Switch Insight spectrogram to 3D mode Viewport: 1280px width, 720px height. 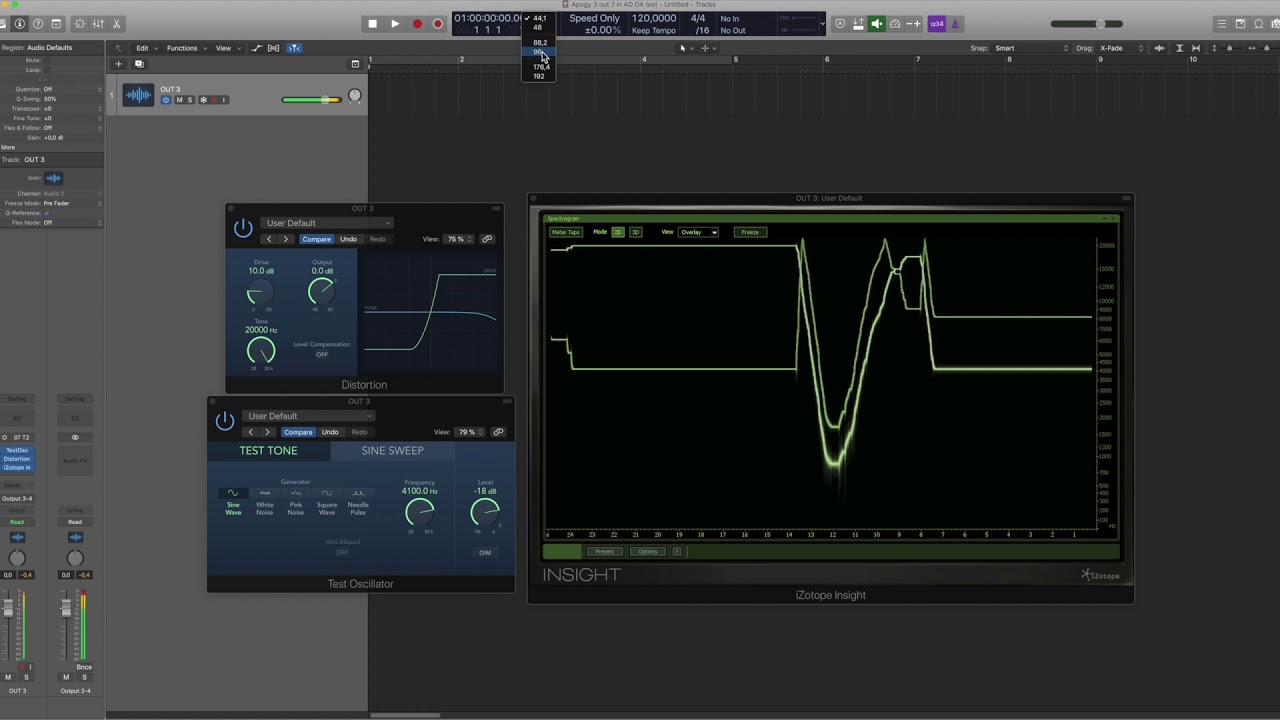click(635, 232)
